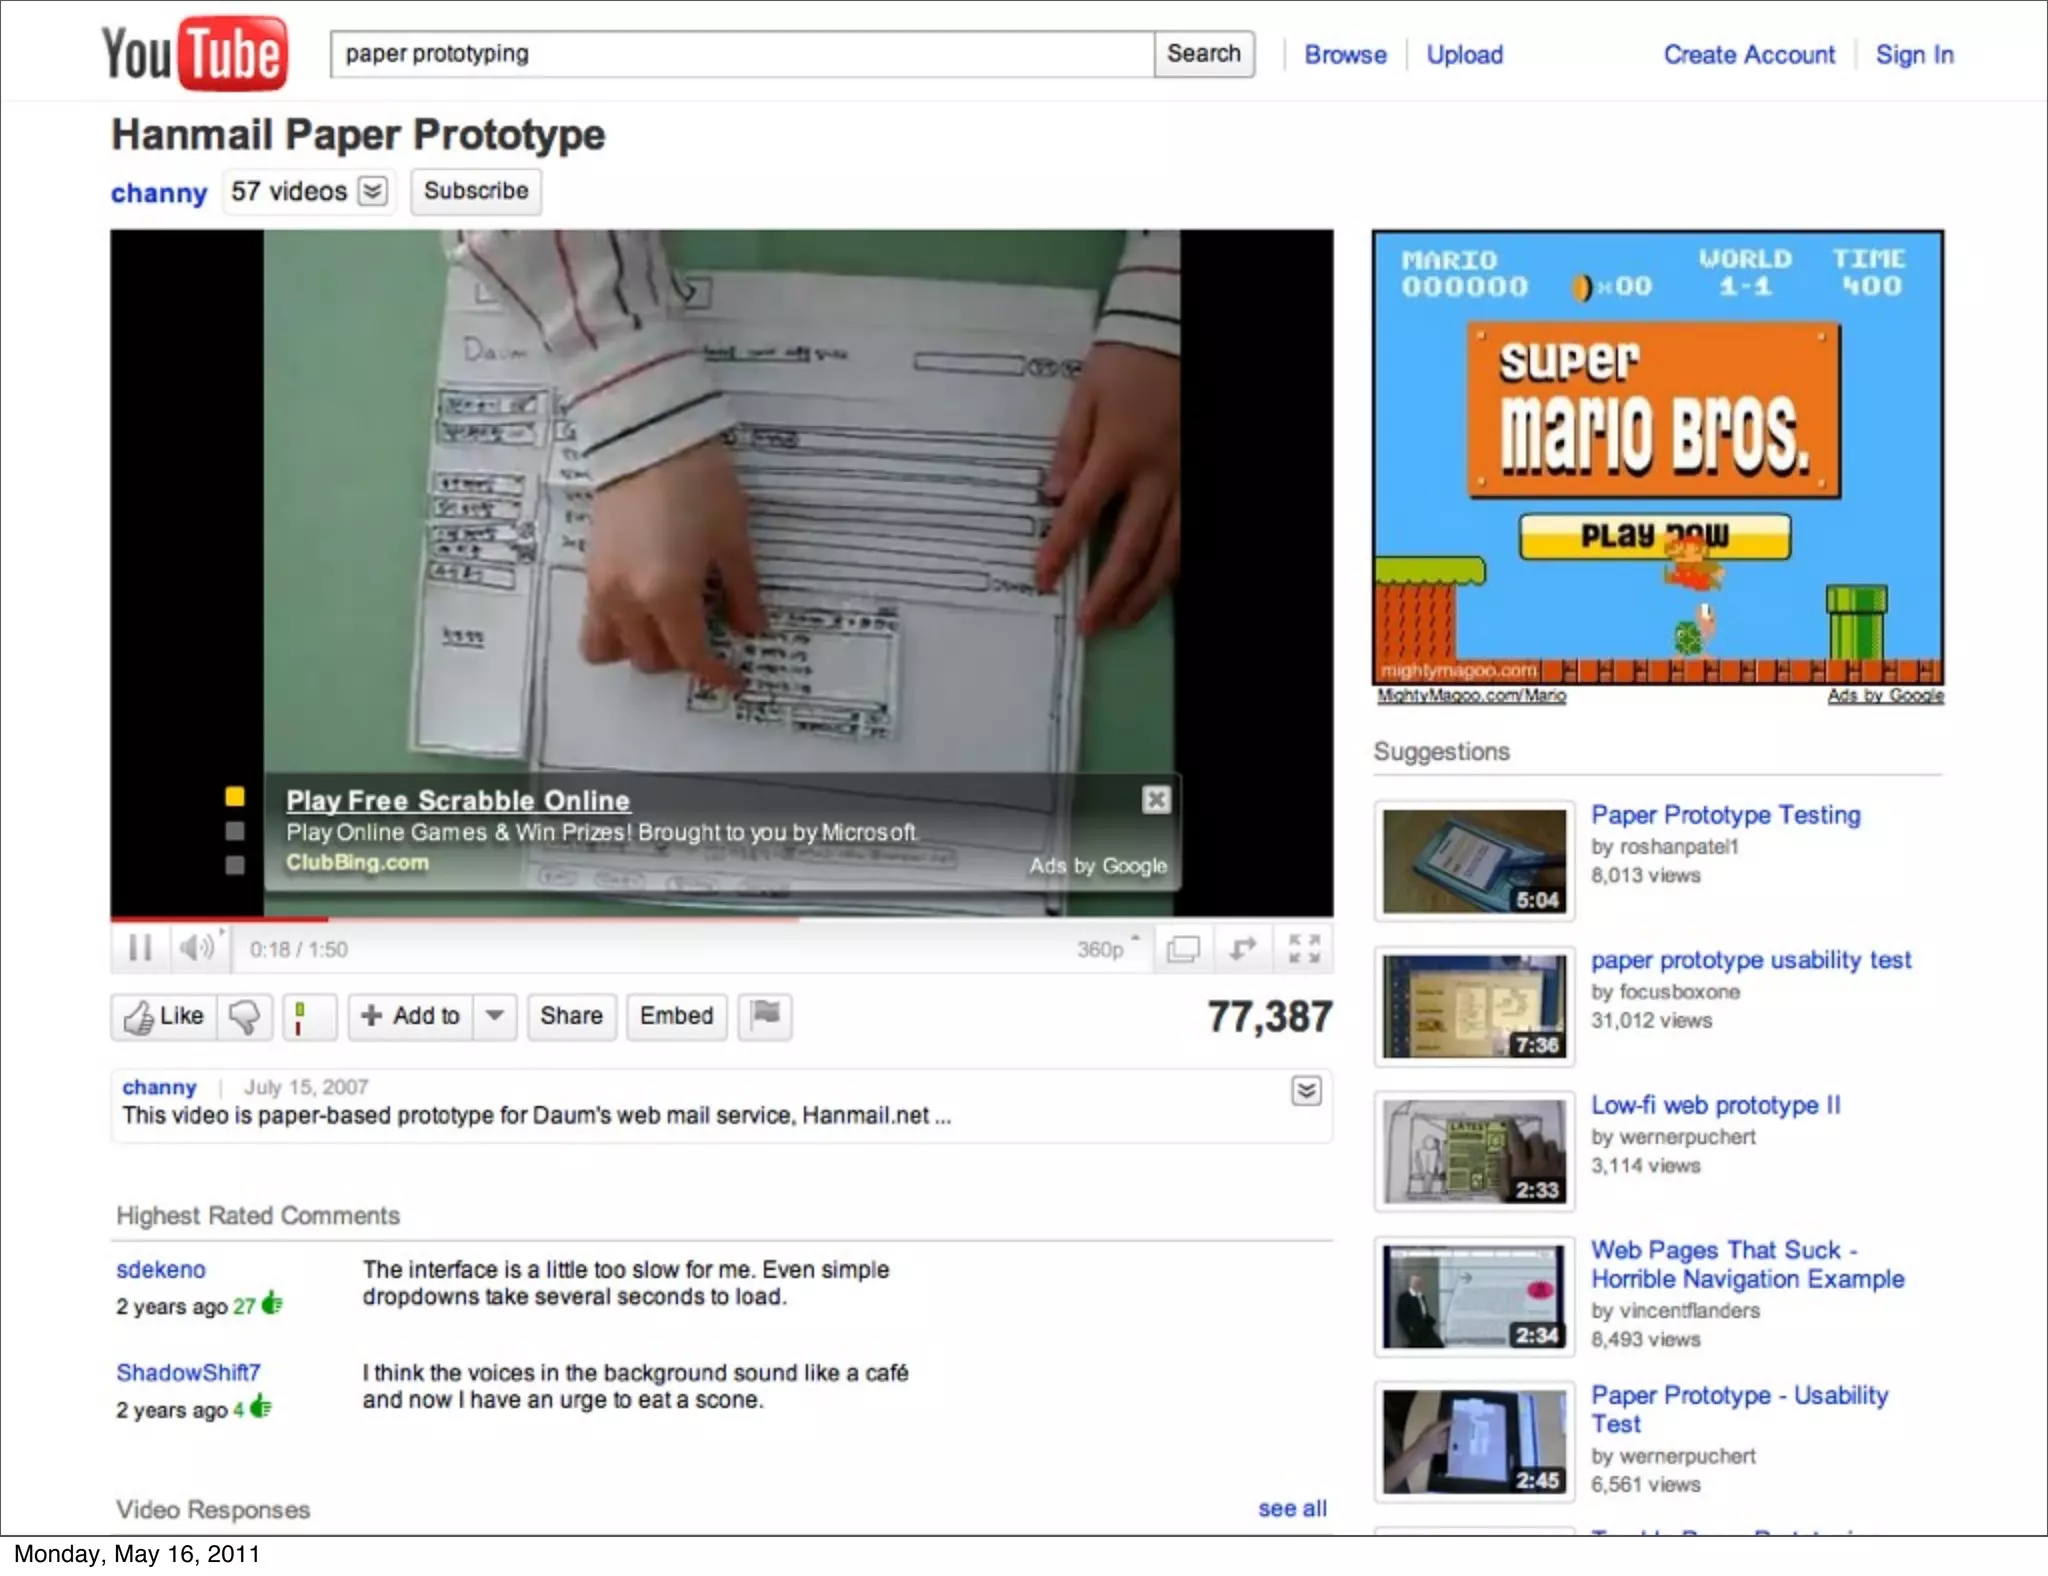Show video statistics bar icon
This screenshot has height=1576, width=2048.
pyautogui.click(x=300, y=1017)
